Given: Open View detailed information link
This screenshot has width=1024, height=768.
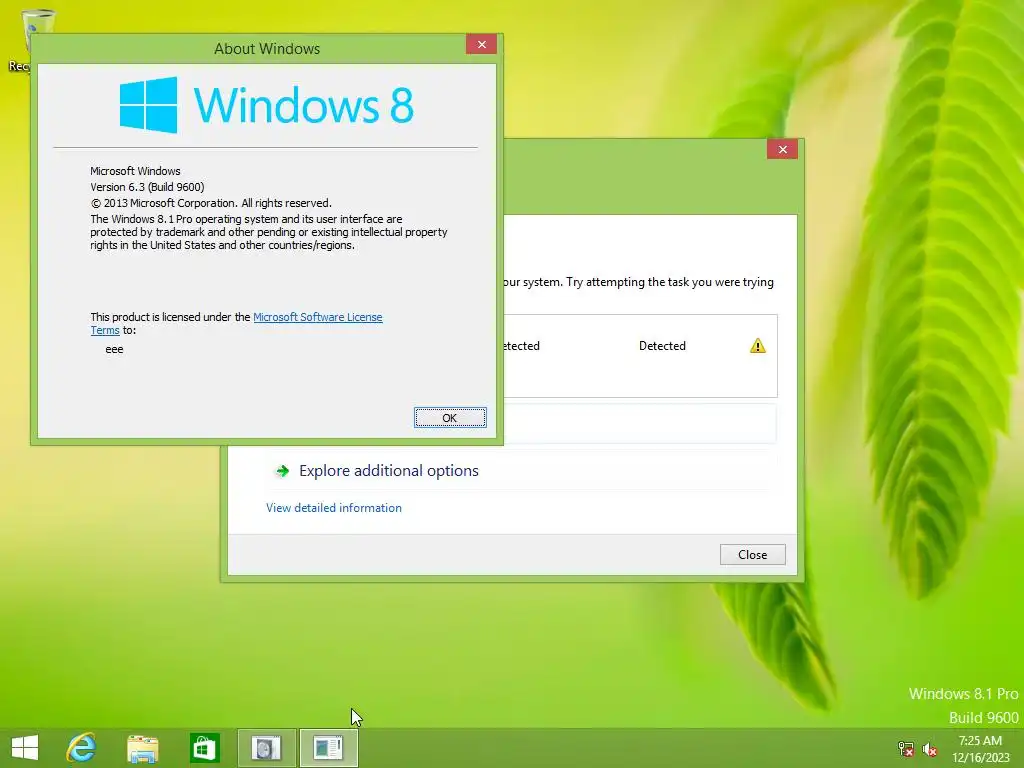Looking at the screenshot, I should (x=334, y=507).
